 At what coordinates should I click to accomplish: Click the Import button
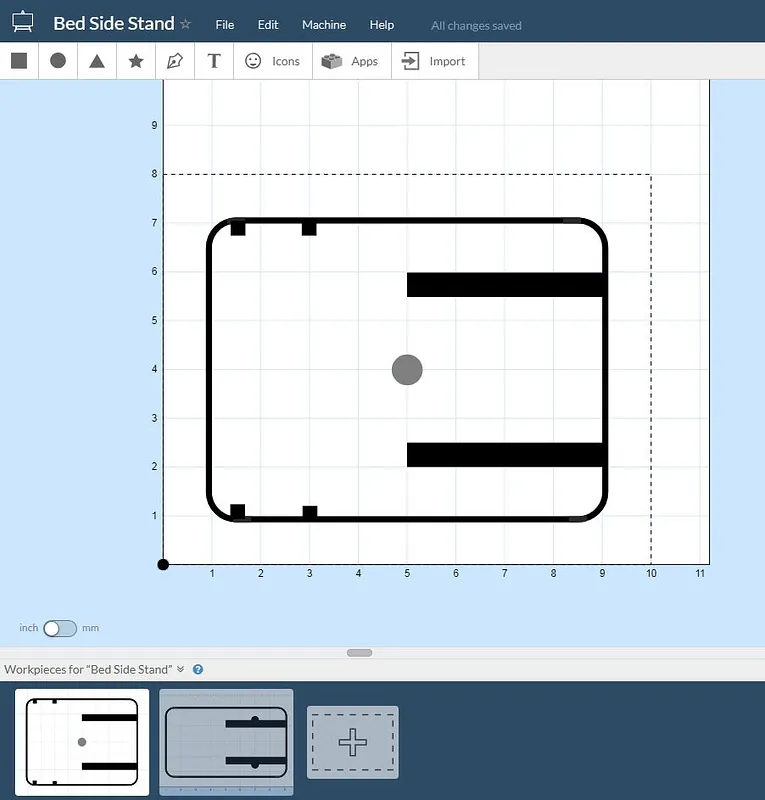coord(434,61)
